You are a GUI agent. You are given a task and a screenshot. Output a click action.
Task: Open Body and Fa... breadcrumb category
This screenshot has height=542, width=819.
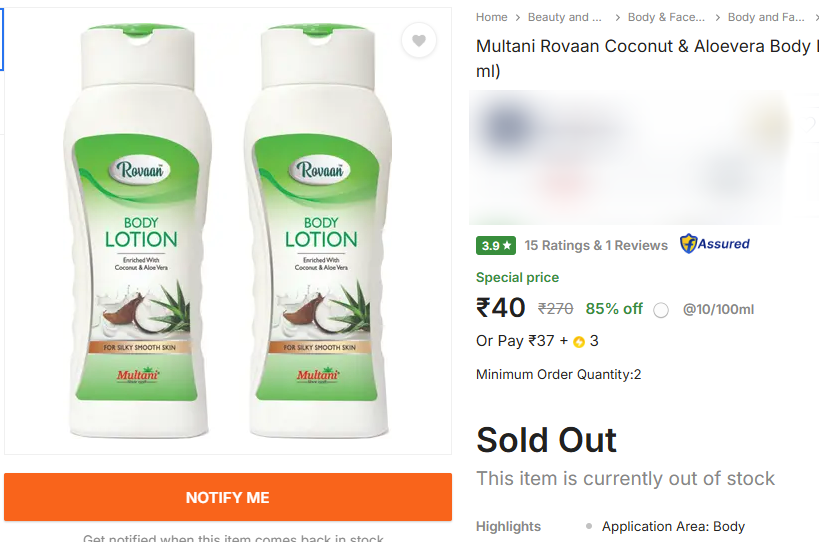tap(766, 17)
